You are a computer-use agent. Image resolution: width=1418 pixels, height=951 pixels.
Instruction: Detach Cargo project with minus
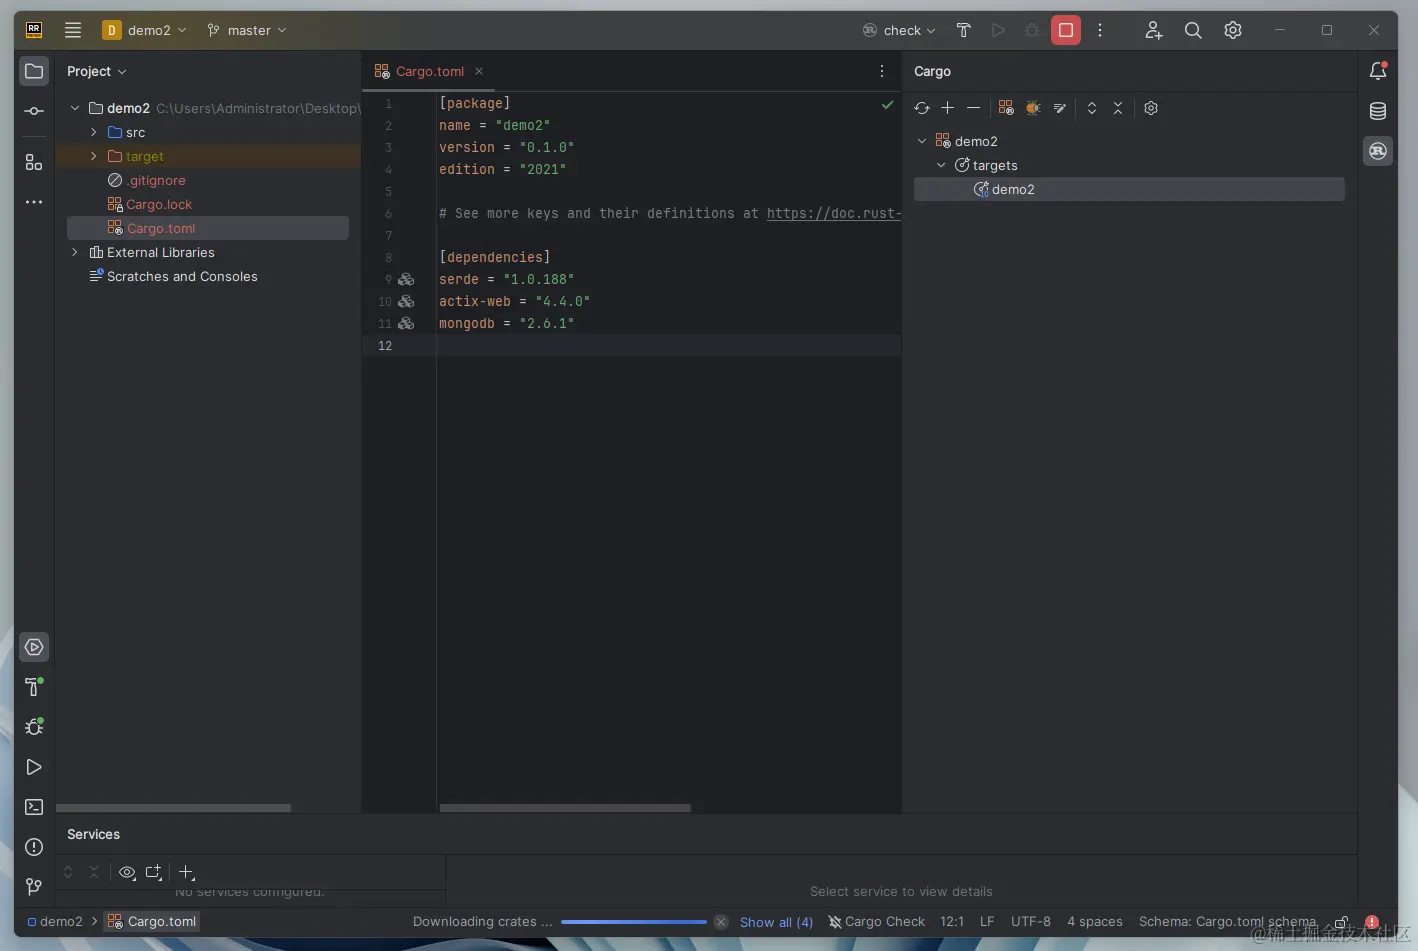(x=974, y=108)
